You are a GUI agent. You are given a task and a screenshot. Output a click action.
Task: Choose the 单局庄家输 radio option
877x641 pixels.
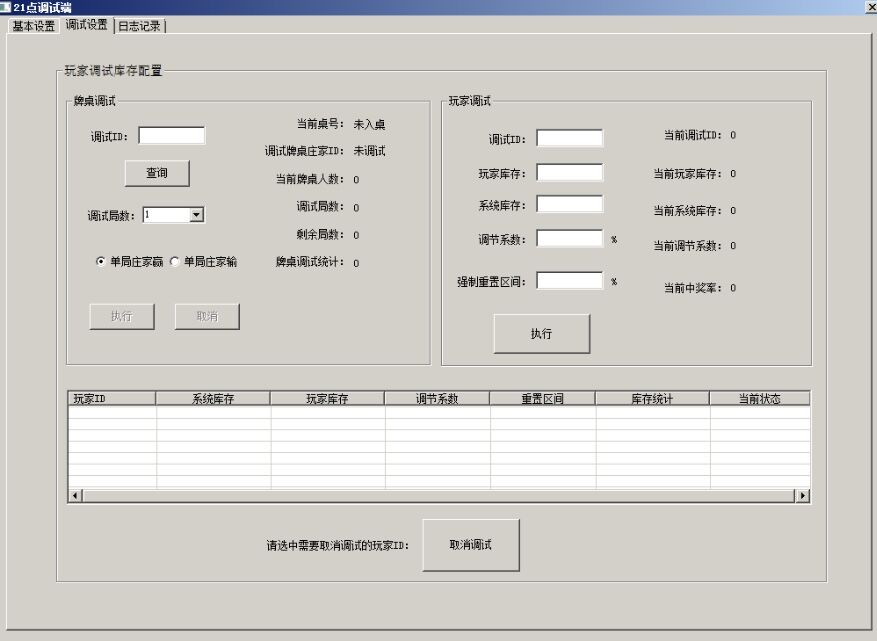[x=175, y=262]
